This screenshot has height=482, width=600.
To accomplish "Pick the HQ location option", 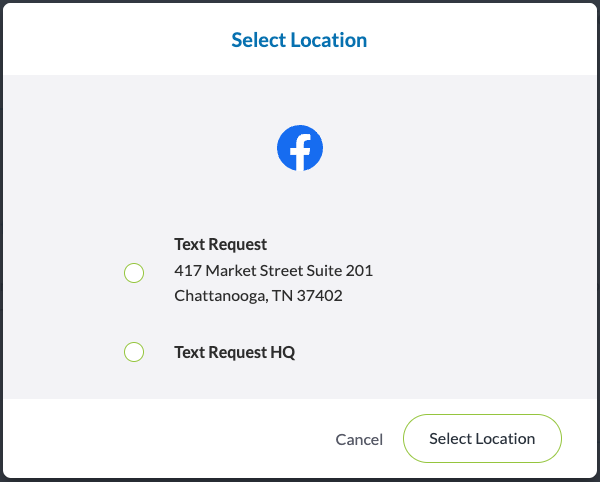I will pos(134,352).
